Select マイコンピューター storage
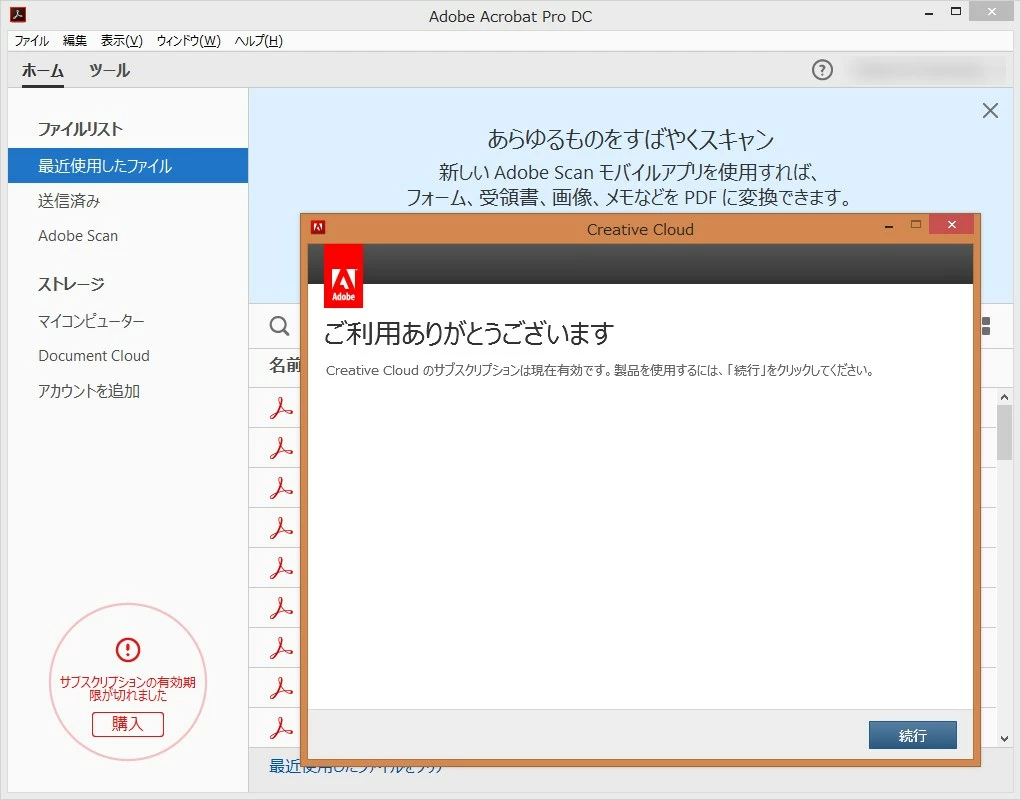The image size is (1021, 800). 91,321
